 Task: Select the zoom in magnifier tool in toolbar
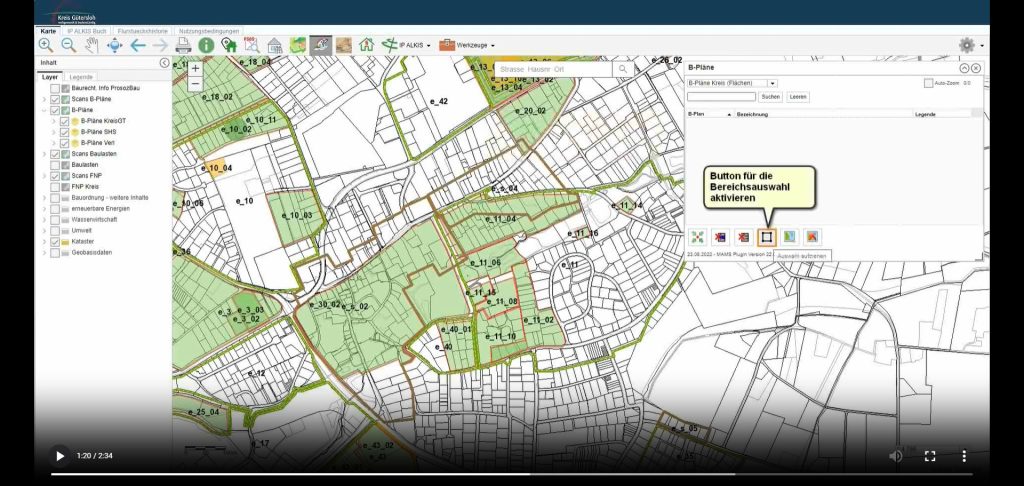[46, 45]
